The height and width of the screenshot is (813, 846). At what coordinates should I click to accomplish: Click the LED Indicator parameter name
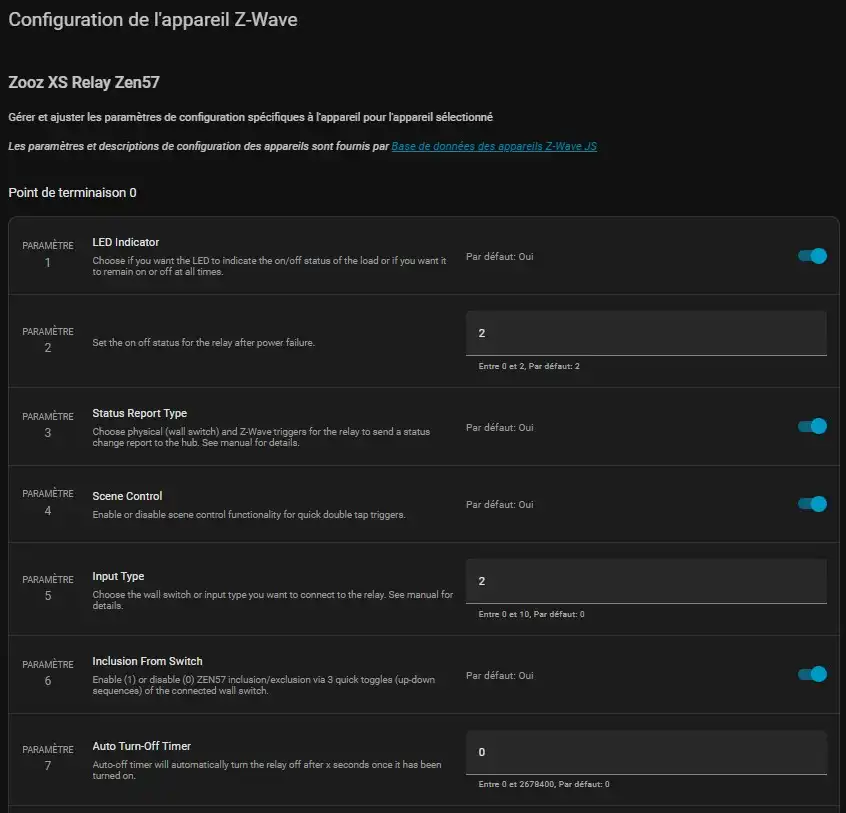tap(126, 242)
